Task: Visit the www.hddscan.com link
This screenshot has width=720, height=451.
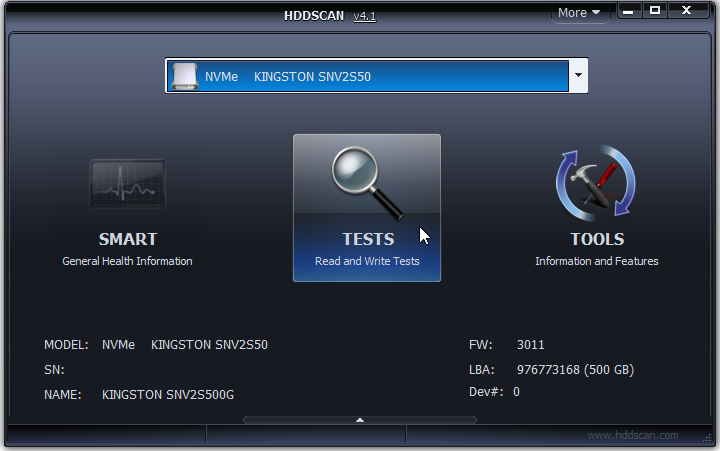Action: tap(633, 435)
